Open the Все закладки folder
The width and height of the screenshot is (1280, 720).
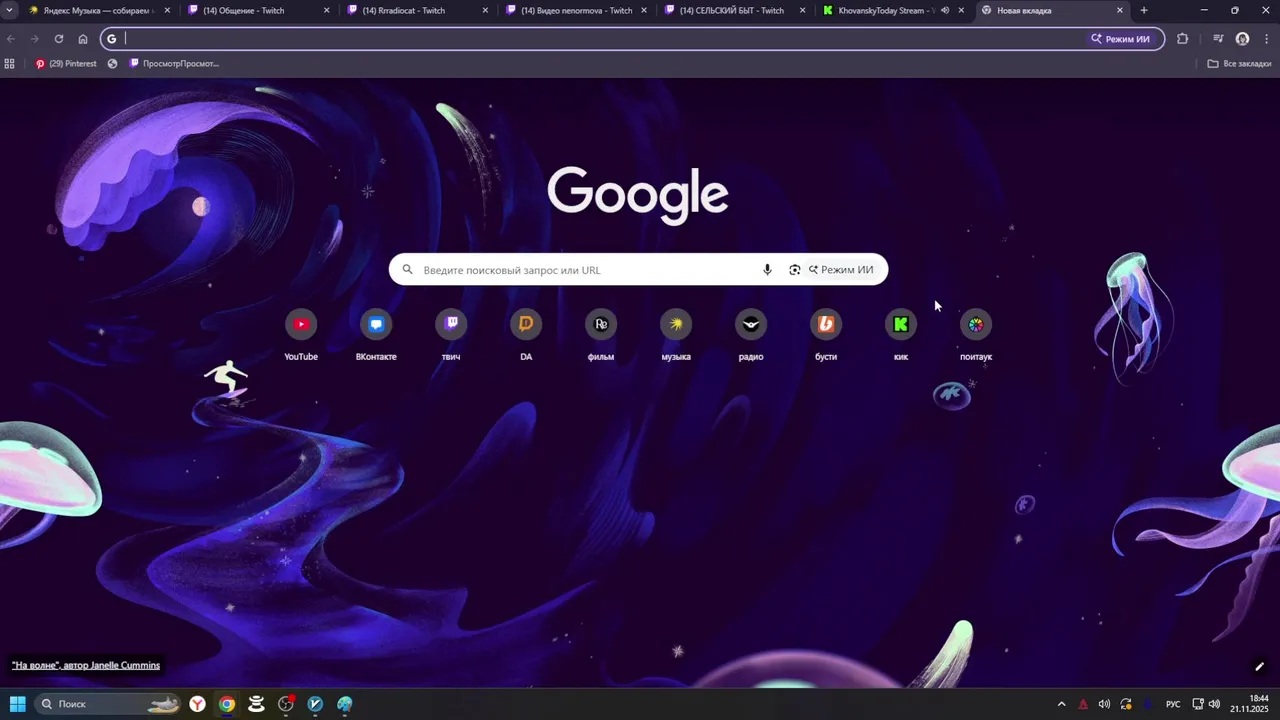coord(1239,63)
